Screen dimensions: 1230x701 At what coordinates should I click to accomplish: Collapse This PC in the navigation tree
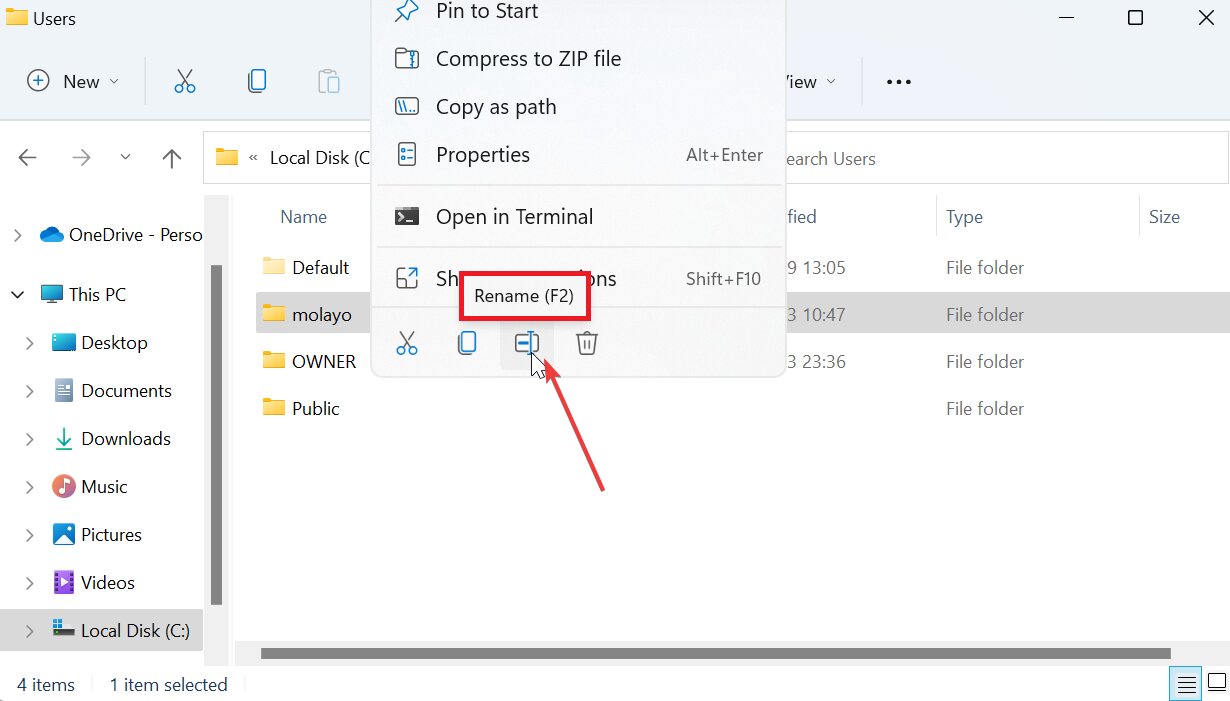point(17,294)
